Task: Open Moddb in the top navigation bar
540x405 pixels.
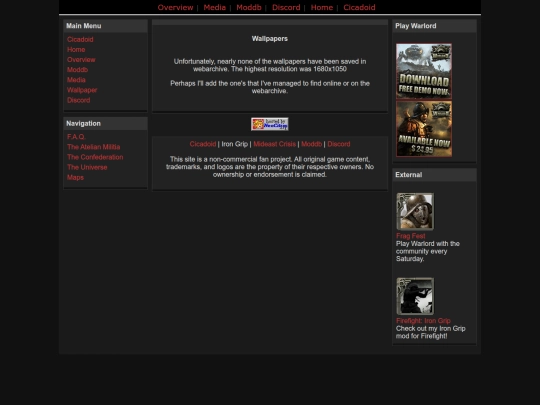Action: click(249, 7)
